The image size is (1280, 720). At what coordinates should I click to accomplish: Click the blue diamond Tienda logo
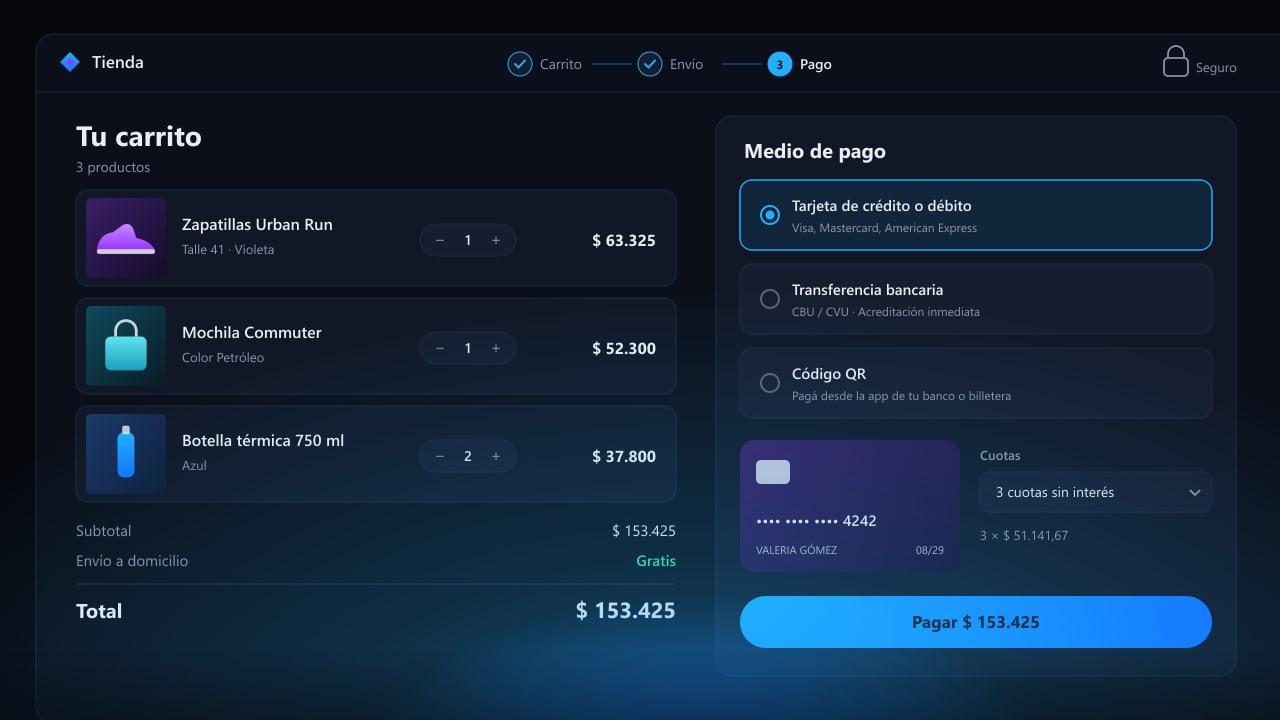point(70,62)
